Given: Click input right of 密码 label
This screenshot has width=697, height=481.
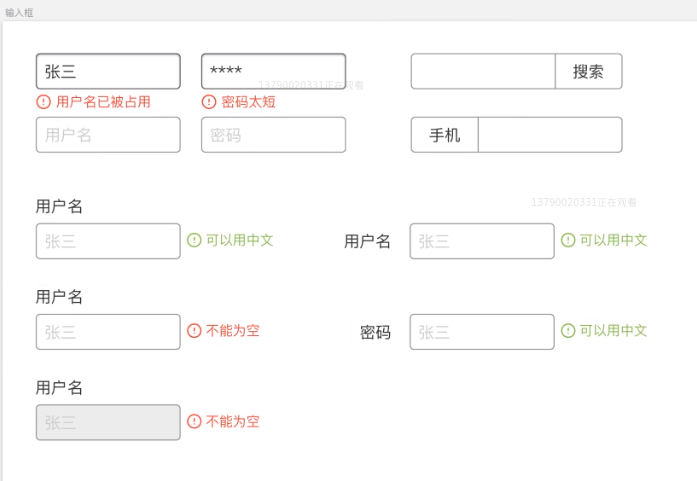Looking at the screenshot, I should 482,332.
